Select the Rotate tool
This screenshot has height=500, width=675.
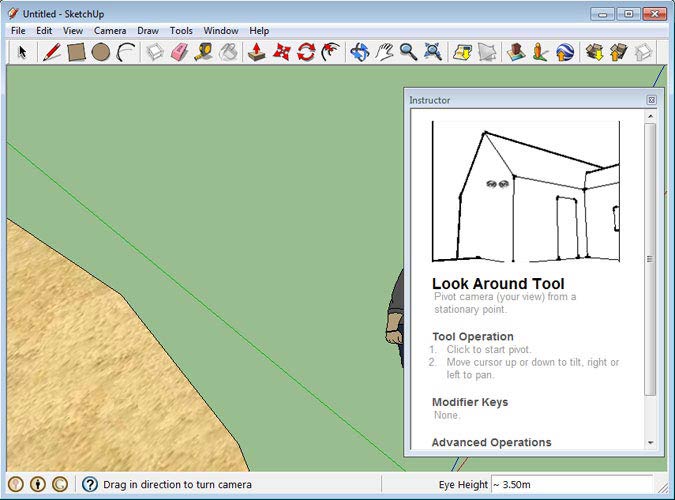(x=306, y=51)
